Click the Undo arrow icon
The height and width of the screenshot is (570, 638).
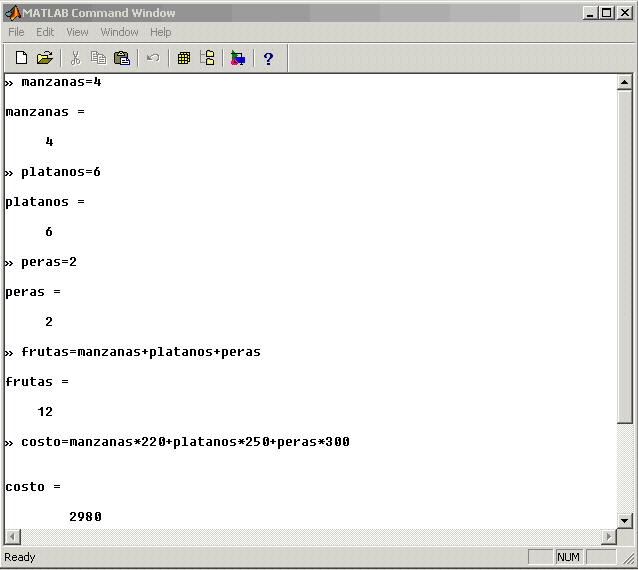[x=153, y=58]
